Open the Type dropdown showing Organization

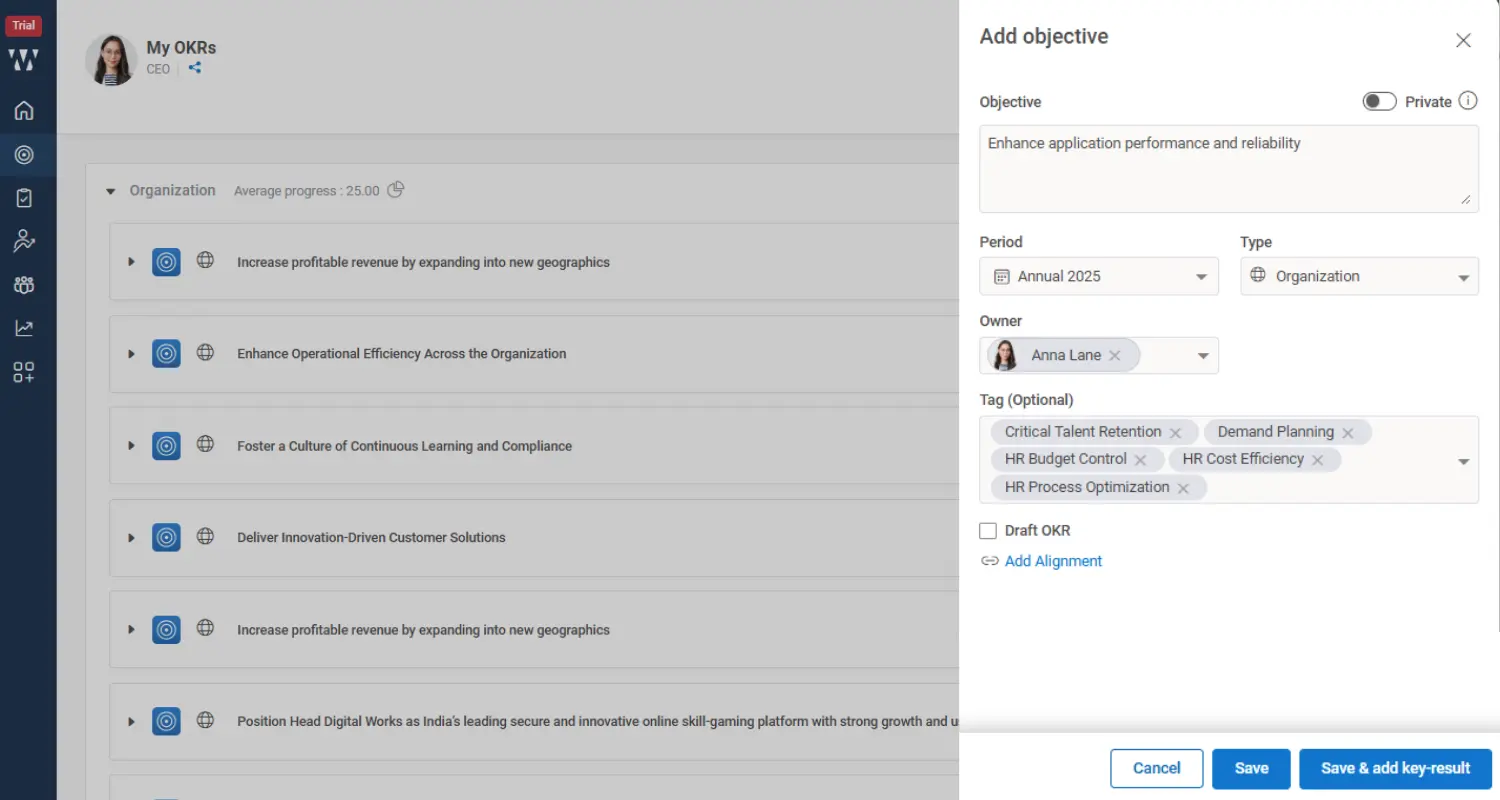pyautogui.click(x=1358, y=277)
